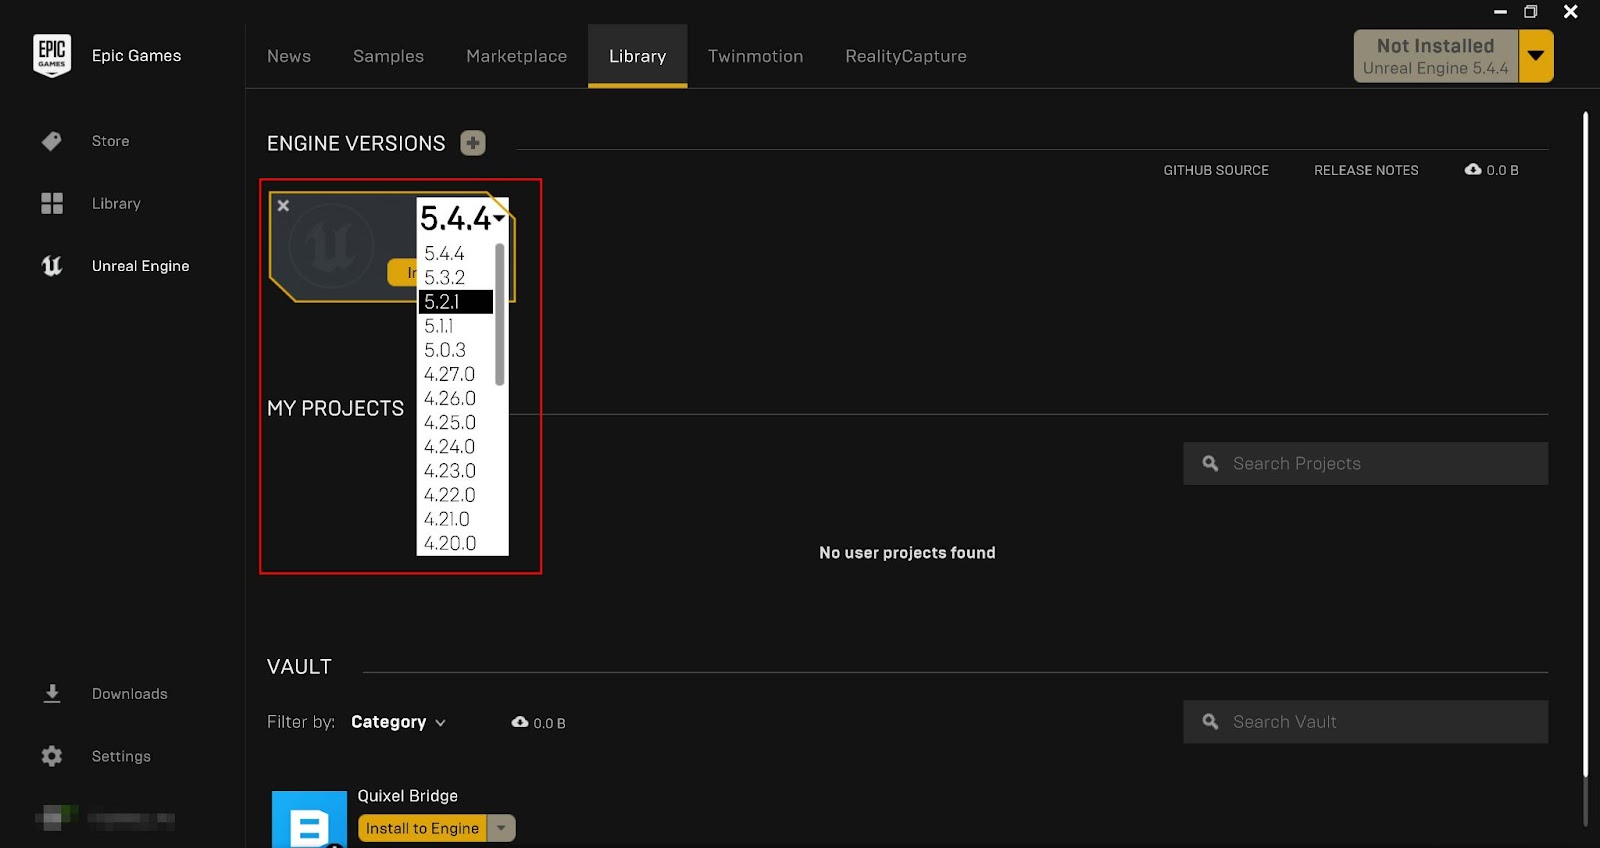The image size is (1600, 848).
Task: Open the Release Notes link
Action: 1366,170
